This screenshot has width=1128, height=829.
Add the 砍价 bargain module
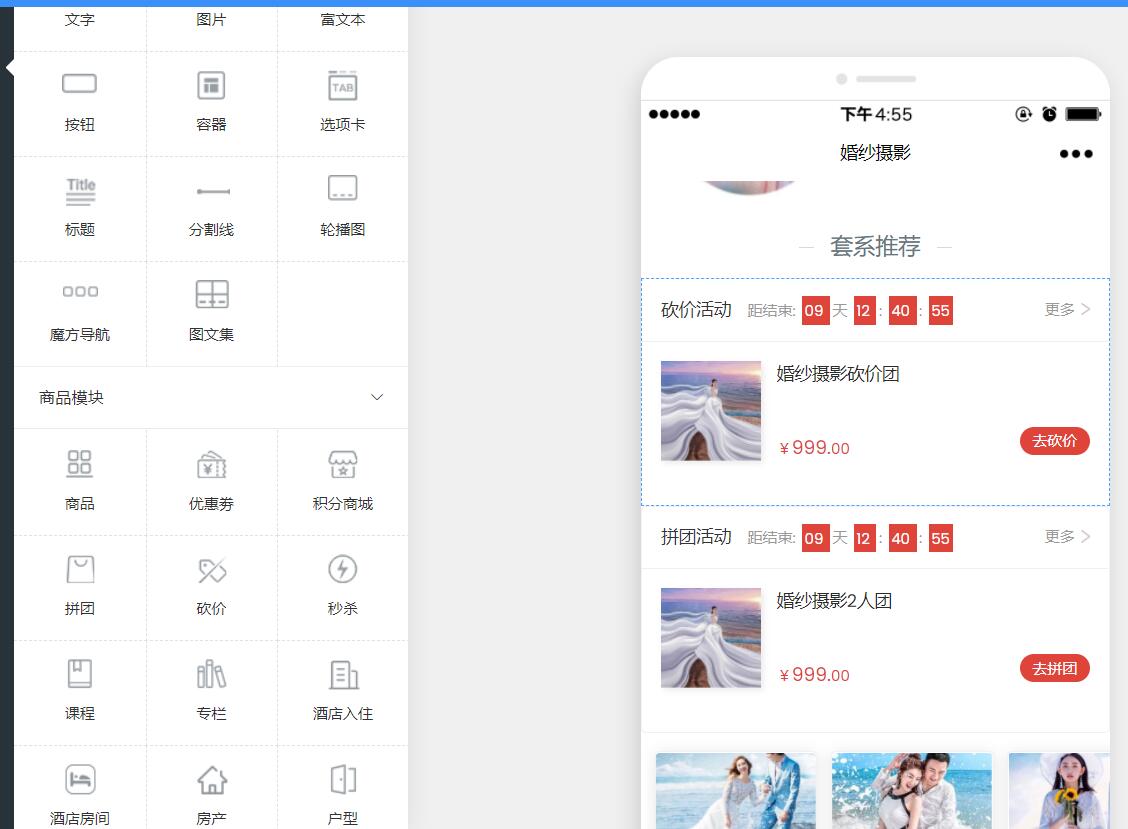[x=212, y=587]
